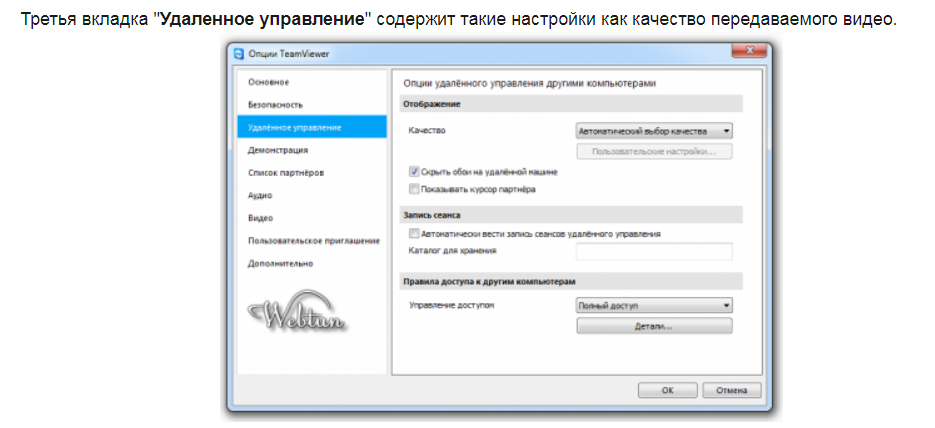Click the Управление доступом label

click(452, 305)
